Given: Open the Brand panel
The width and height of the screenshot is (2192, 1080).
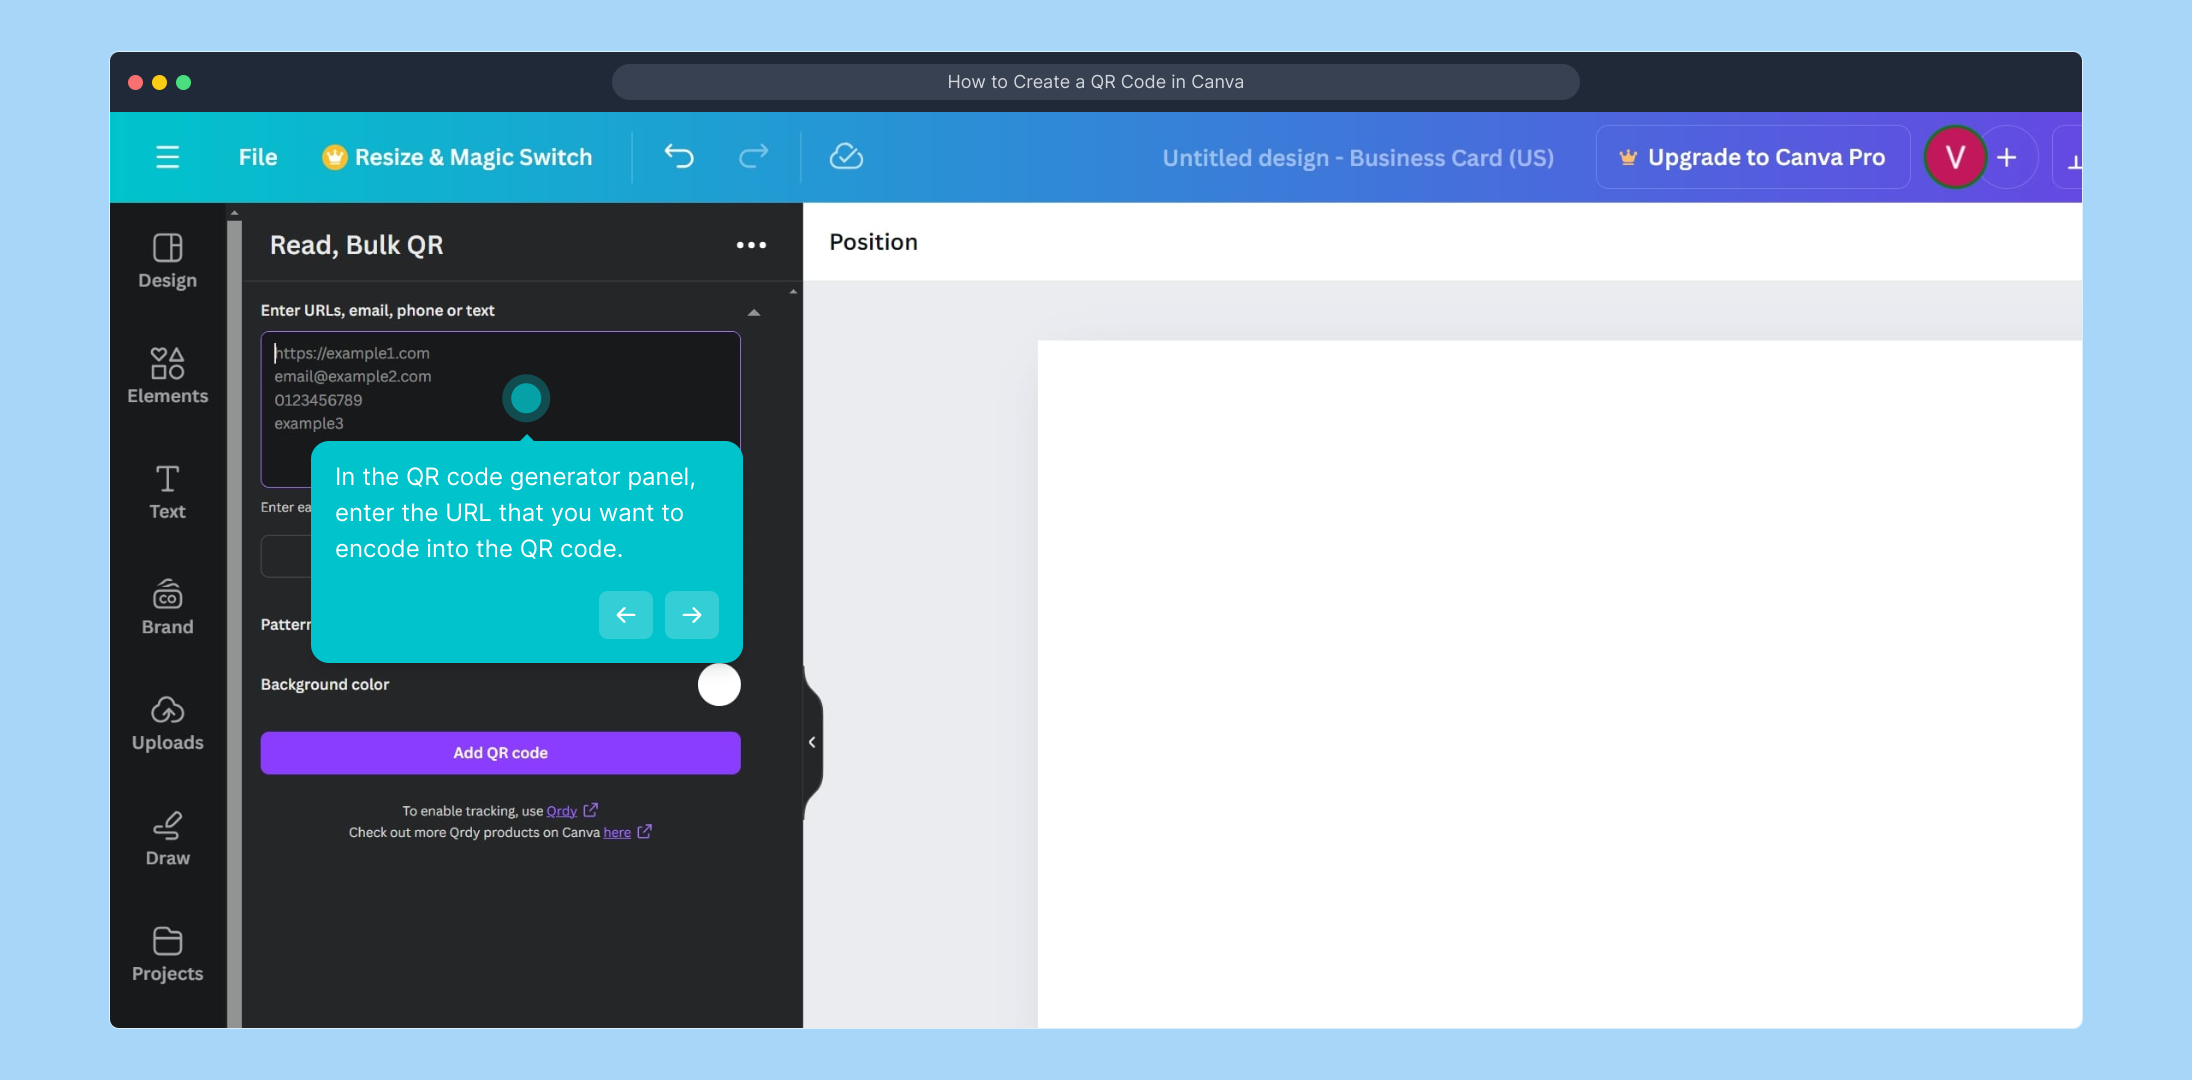Looking at the screenshot, I should coord(166,607).
